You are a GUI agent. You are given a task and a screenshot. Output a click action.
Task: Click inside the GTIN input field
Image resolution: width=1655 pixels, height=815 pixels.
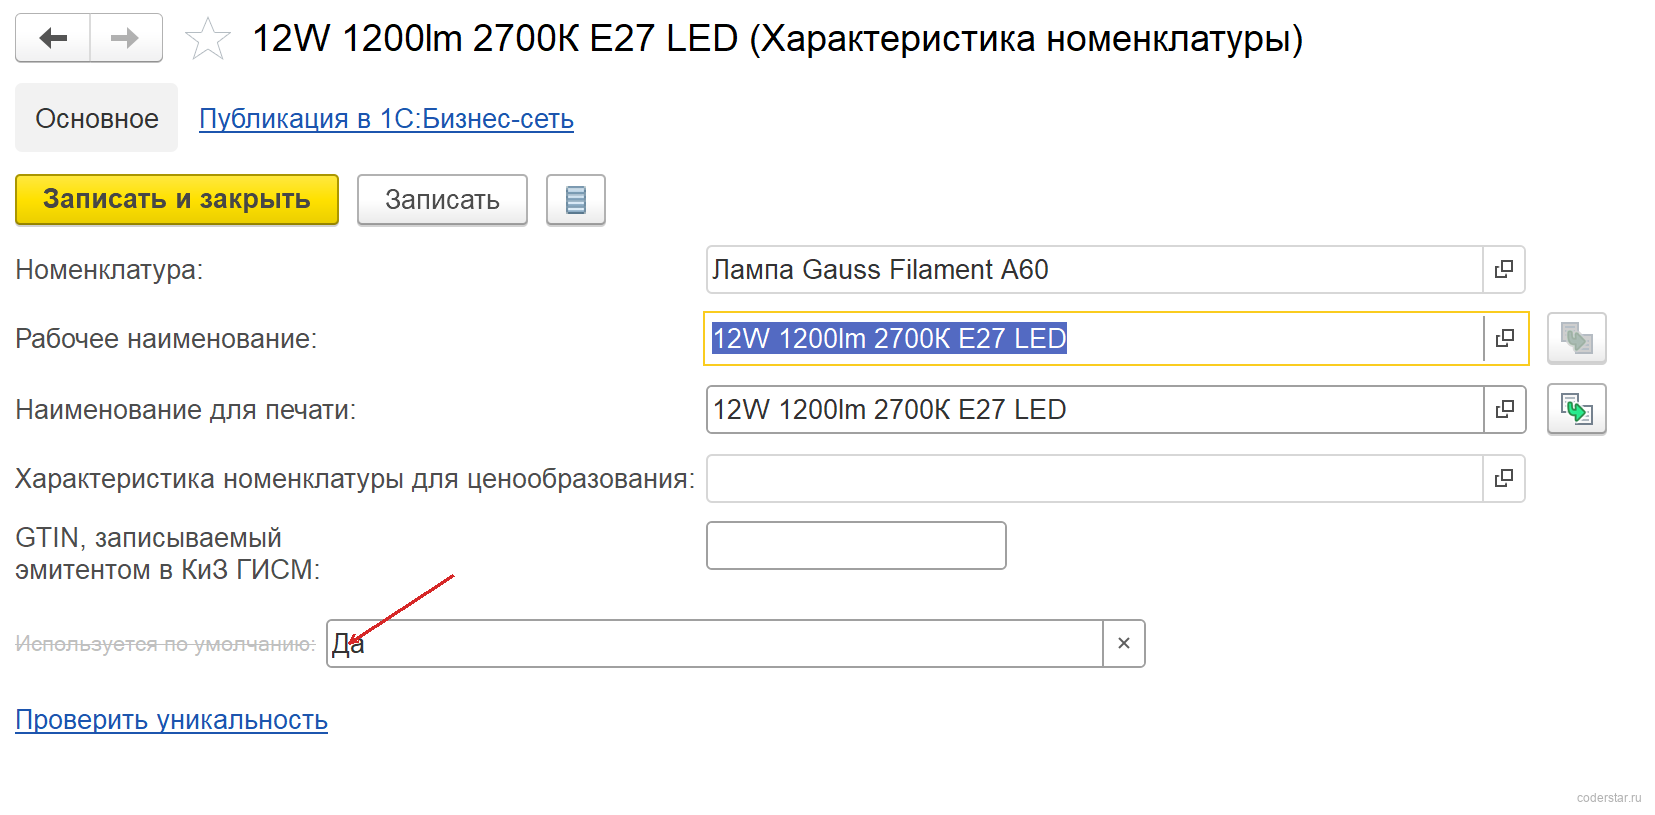point(856,545)
